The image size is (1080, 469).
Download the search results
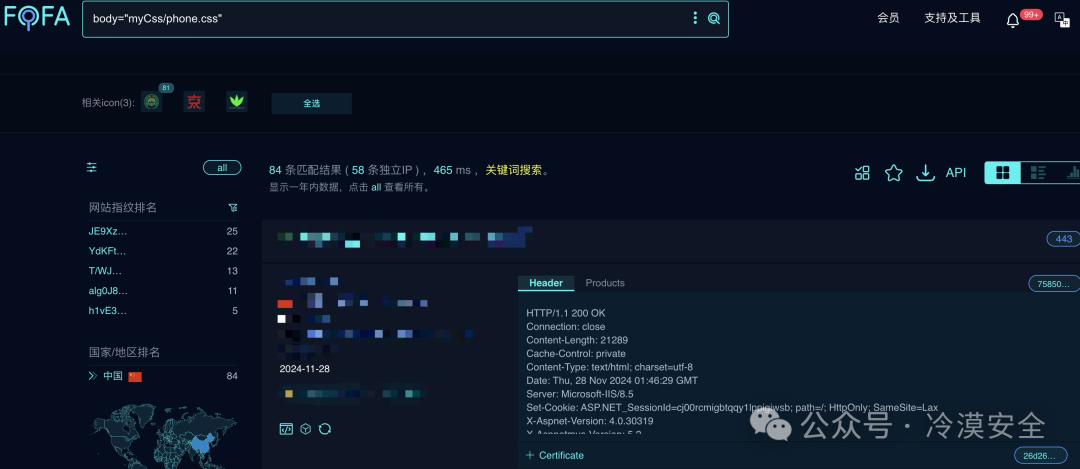[925, 173]
